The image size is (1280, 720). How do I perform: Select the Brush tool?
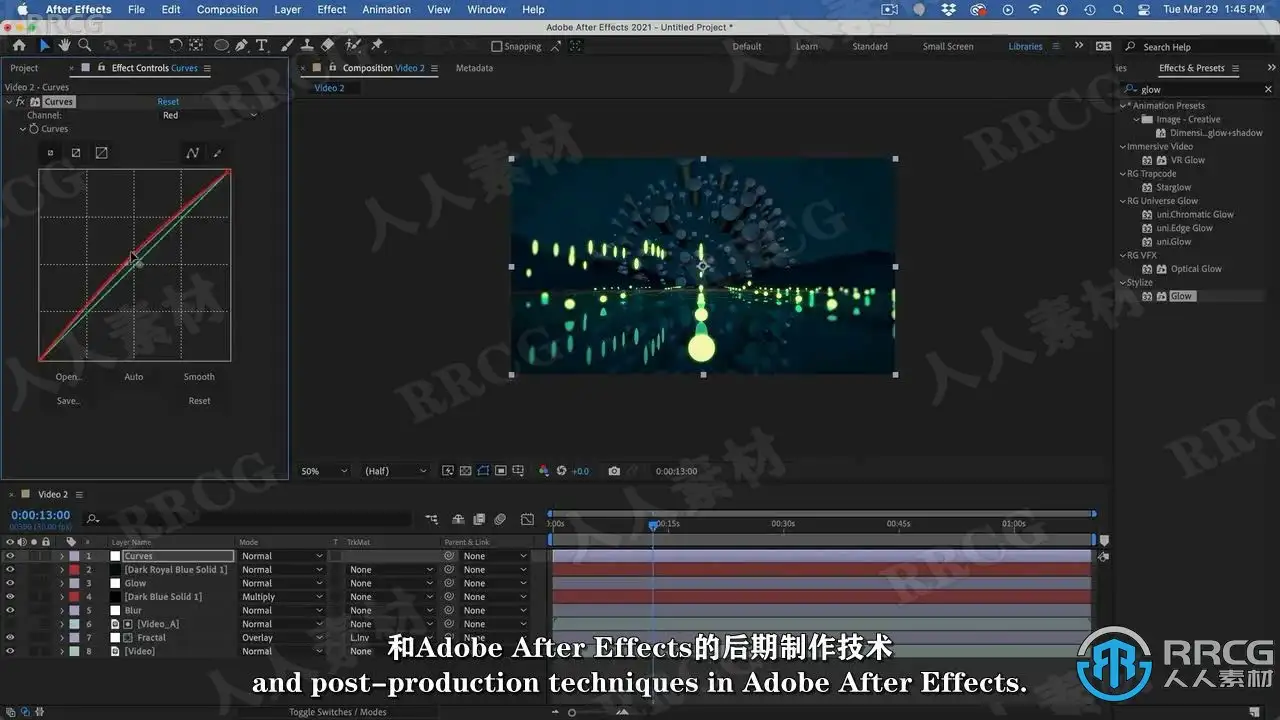(x=287, y=46)
